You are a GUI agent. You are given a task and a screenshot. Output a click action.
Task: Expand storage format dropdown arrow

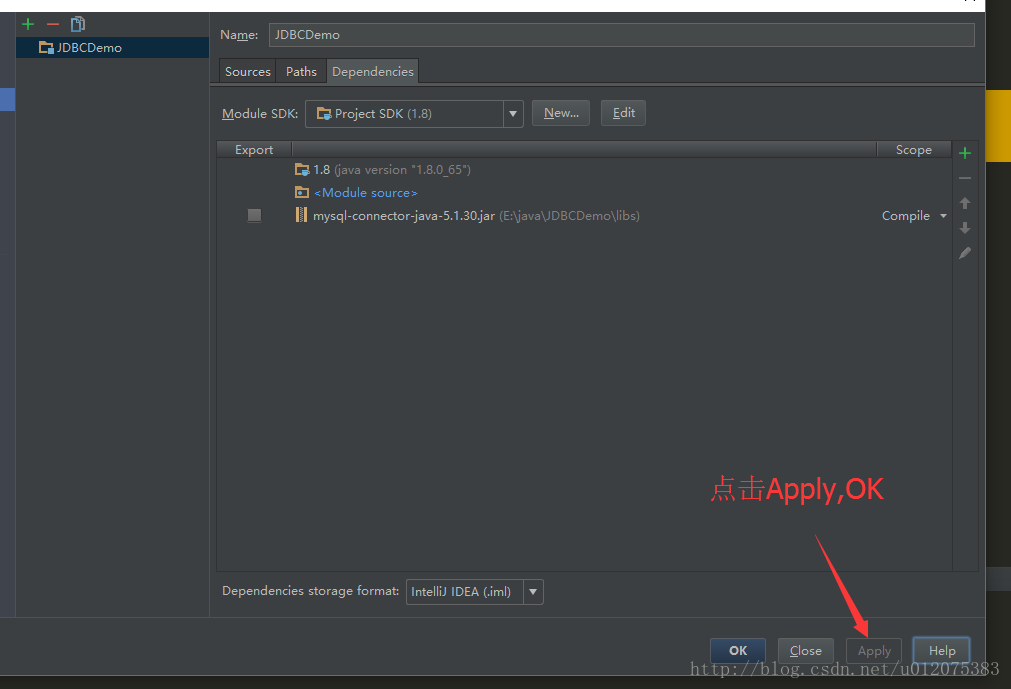pos(533,592)
